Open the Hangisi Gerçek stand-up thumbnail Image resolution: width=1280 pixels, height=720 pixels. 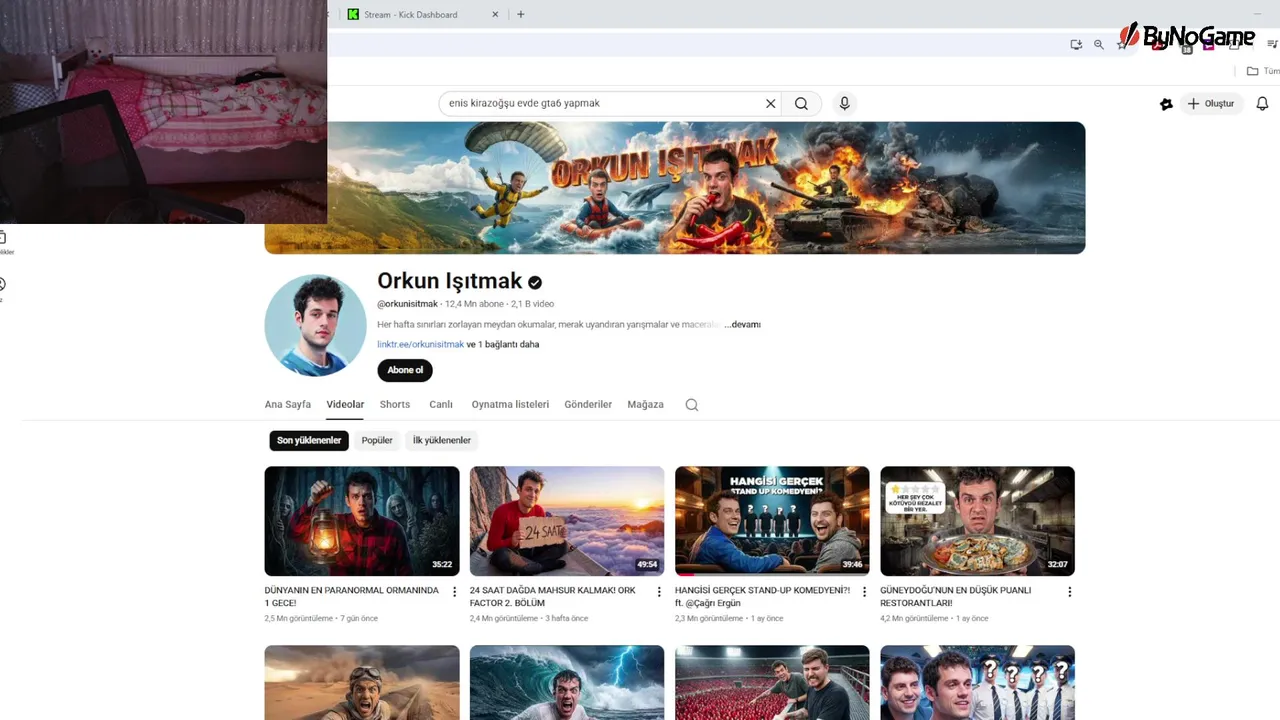pos(772,521)
